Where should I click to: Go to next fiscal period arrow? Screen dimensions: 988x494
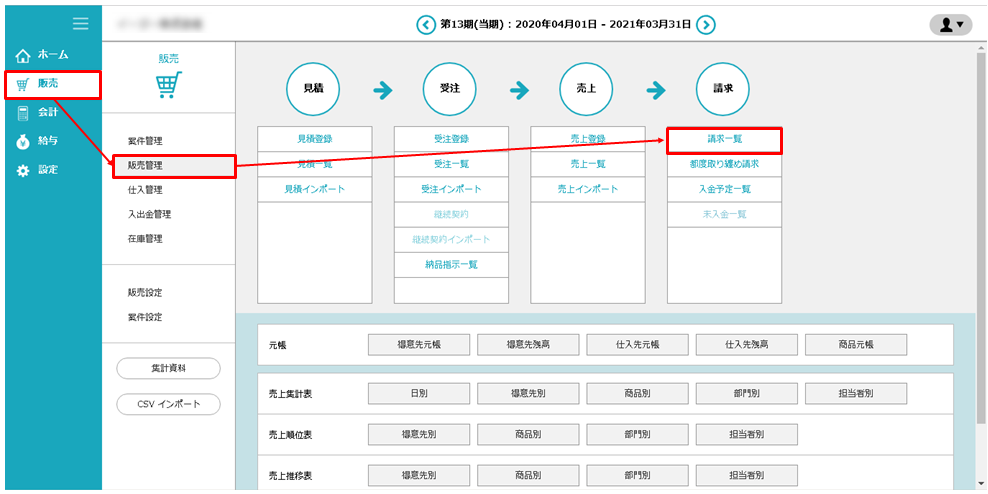tap(706, 25)
